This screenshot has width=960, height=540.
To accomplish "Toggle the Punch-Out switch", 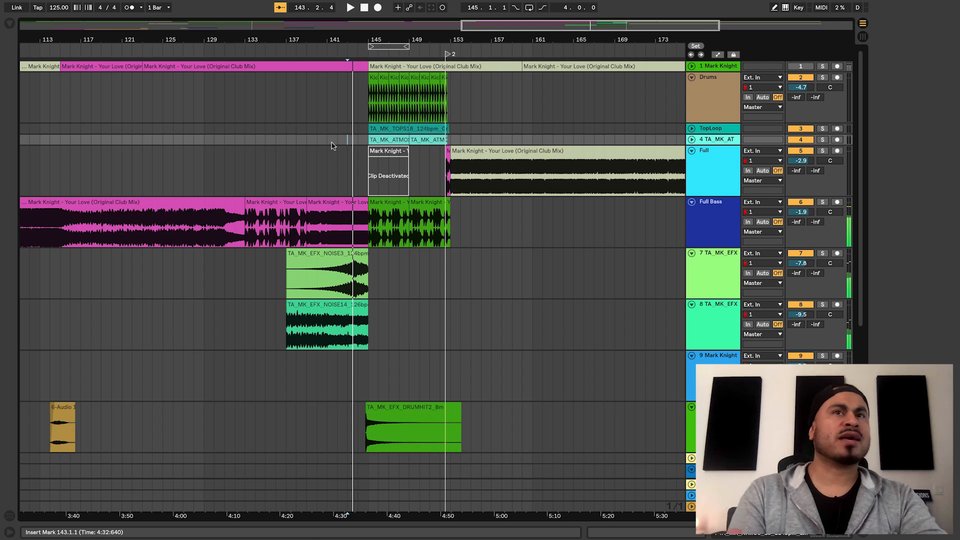I will point(542,7).
